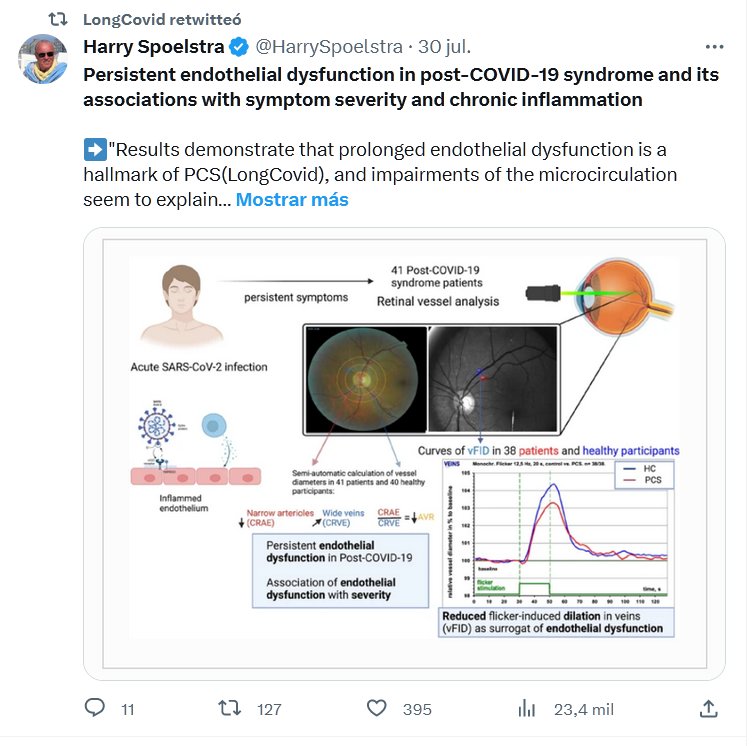Click the Harry Spoelstra display name
The image size is (754, 746).
(x=153, y=47)
